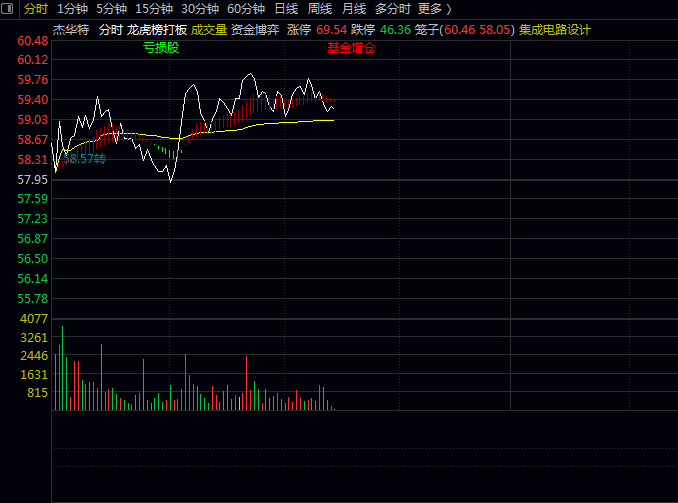Screen dimensions: 678x503
Task: Switch to the 1分钟 chart period
Action: pos(72,9)
